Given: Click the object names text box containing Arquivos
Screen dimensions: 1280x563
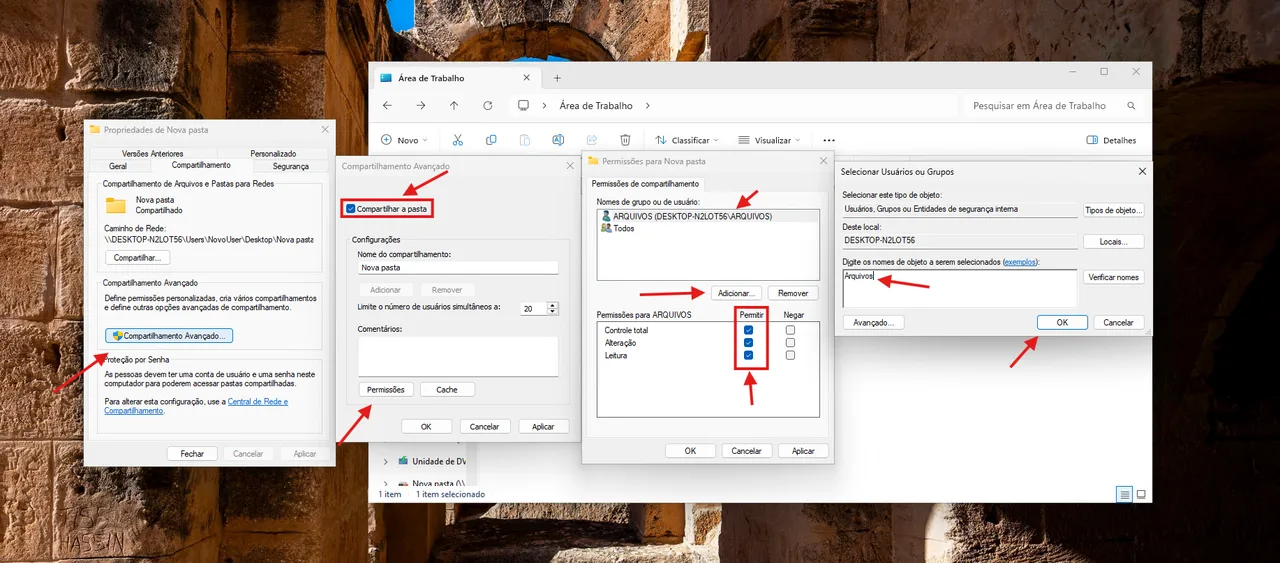Looking at the screenshot, I should click(x=959, y=288).
